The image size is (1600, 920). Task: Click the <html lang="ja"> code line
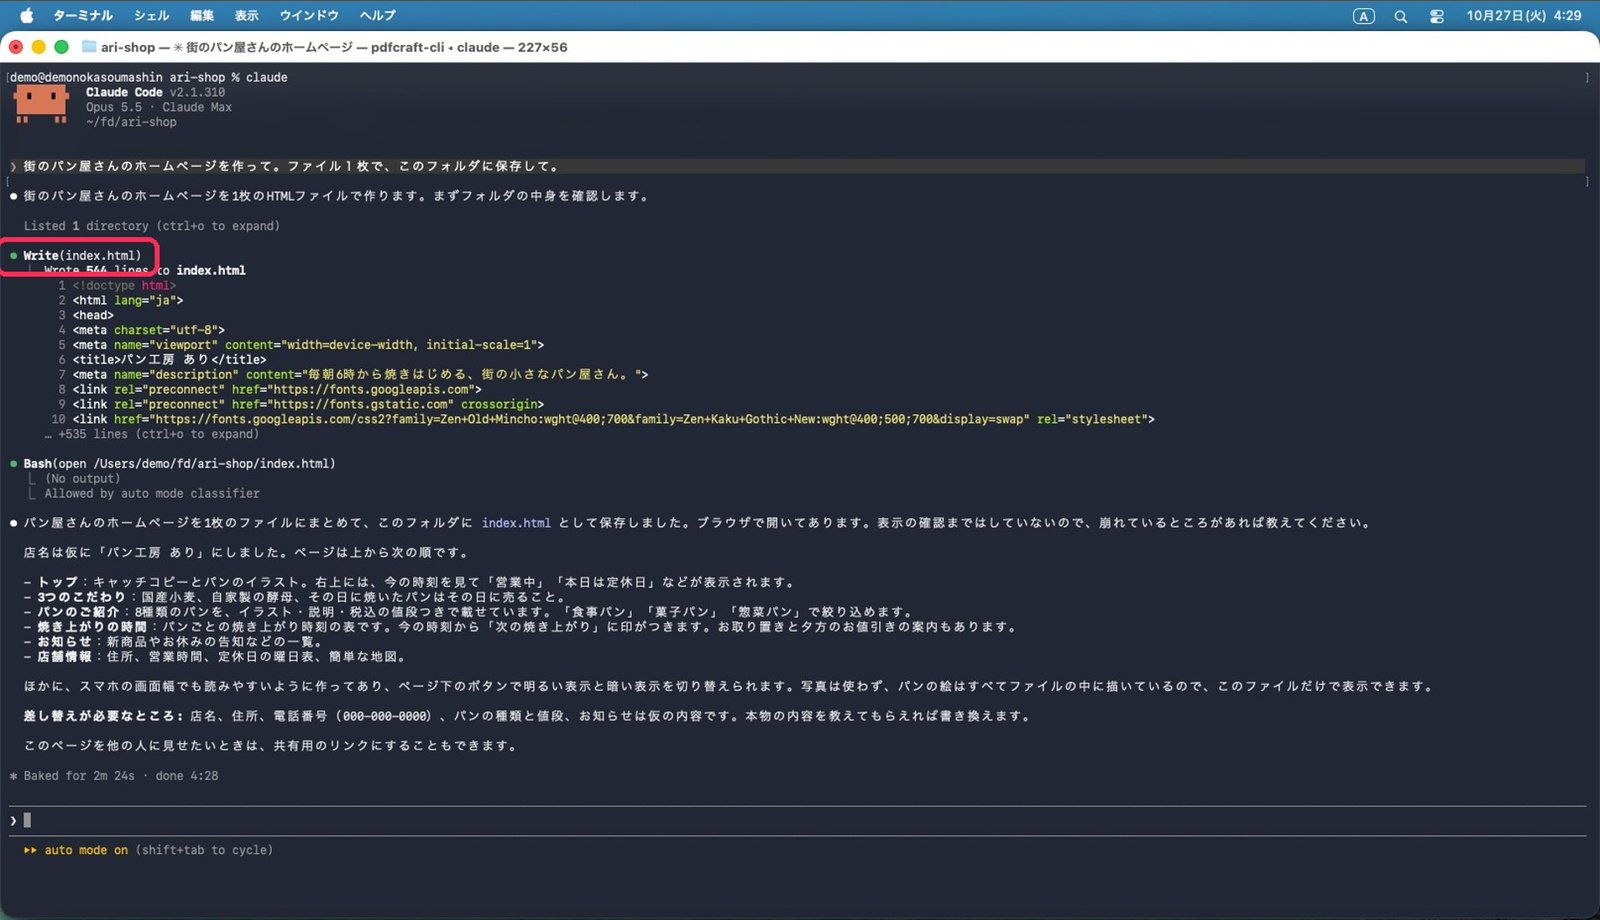tap(128, 300)
